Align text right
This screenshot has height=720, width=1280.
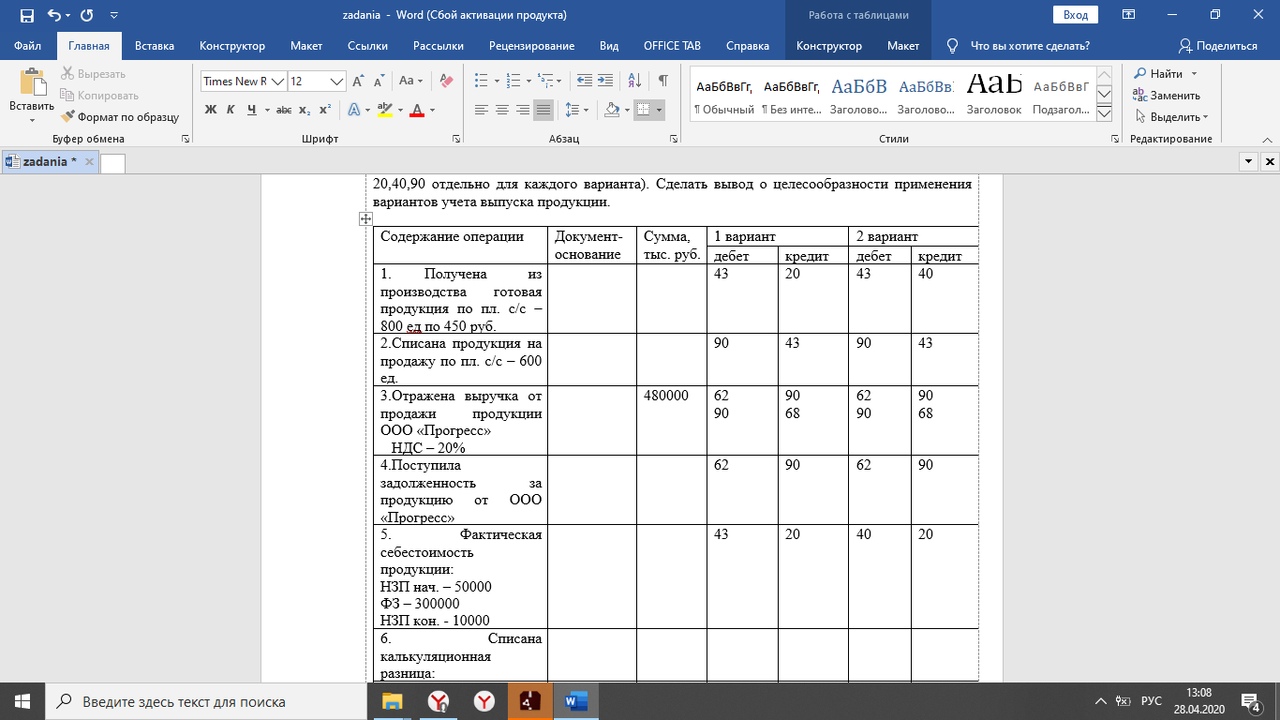pos(522,110)
